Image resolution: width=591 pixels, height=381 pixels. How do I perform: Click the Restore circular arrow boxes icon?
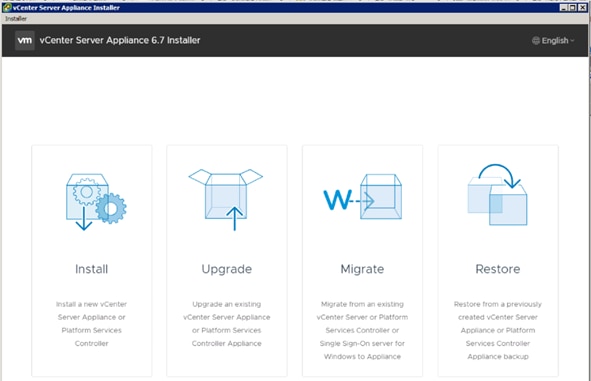click(498, 194)
